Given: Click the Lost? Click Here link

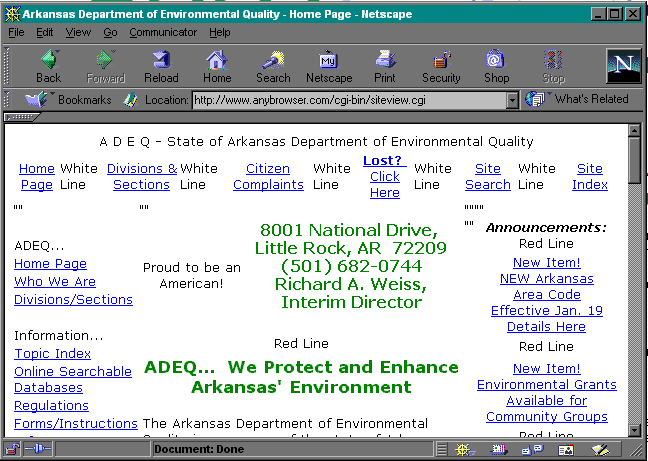Looking at the screenshot, I should (x=384, y=176).
